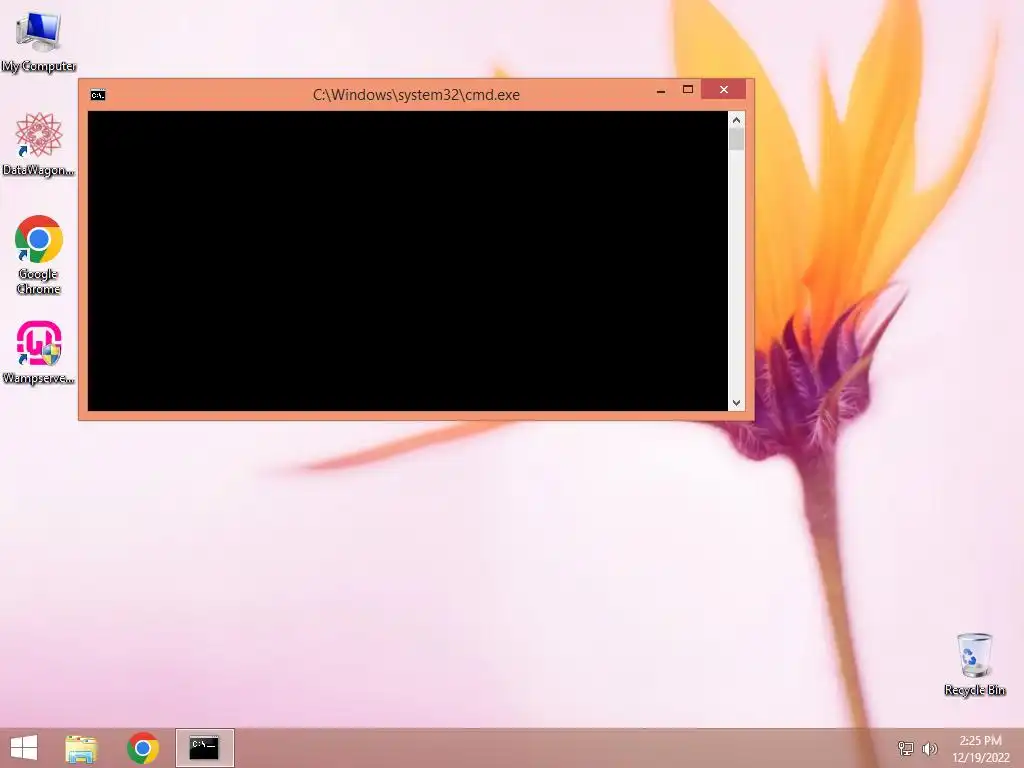Click the cmd.exe taskbar button

point(204,748)
